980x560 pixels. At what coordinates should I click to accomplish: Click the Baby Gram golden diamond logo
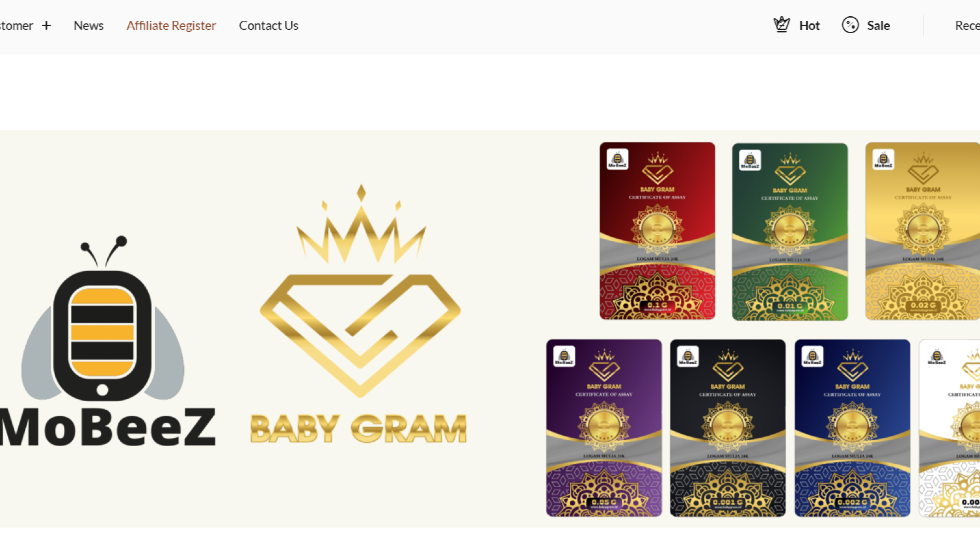coord(361,291)
